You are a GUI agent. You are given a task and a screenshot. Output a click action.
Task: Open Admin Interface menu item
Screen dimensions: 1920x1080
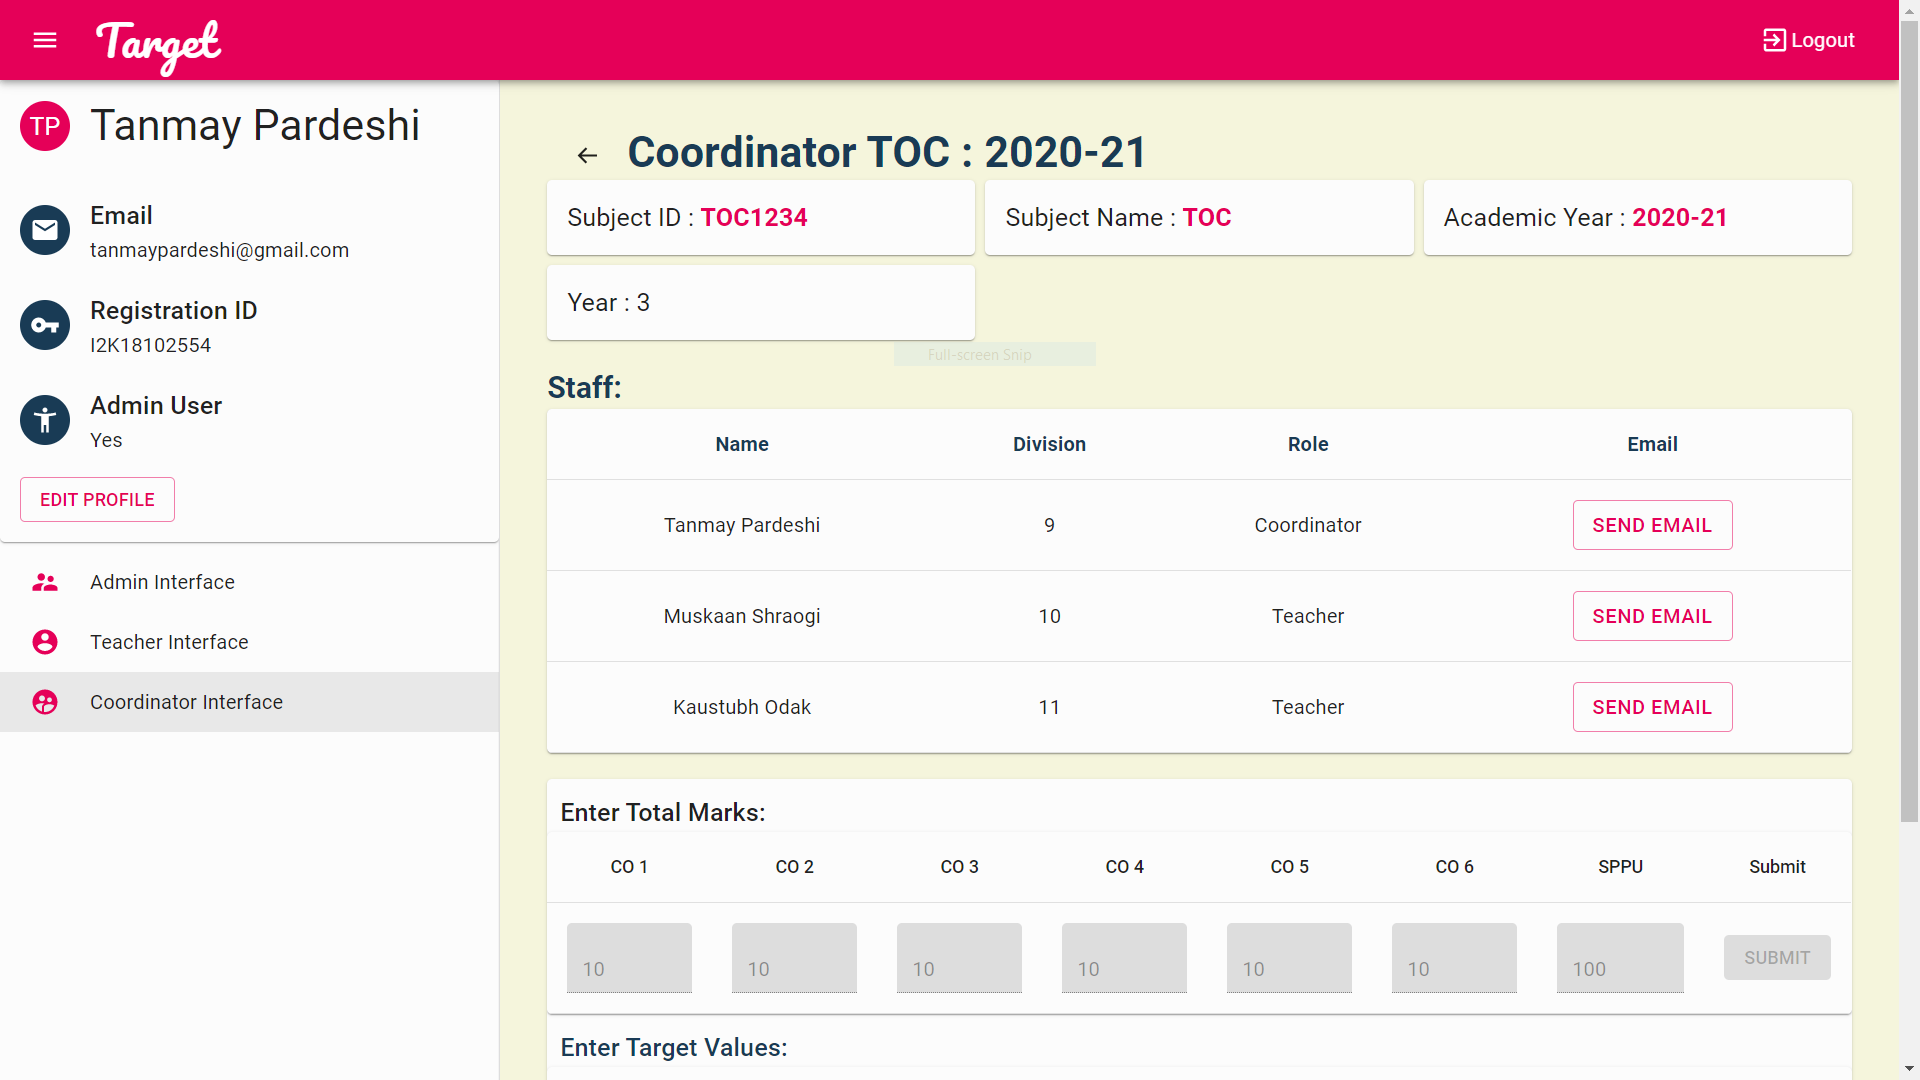coord(162,582)
